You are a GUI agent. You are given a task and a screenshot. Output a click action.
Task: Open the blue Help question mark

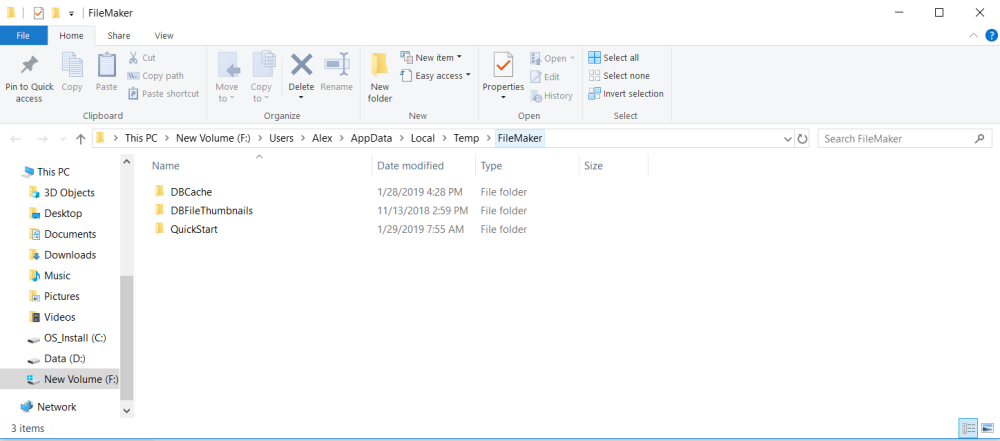(991, 35)
